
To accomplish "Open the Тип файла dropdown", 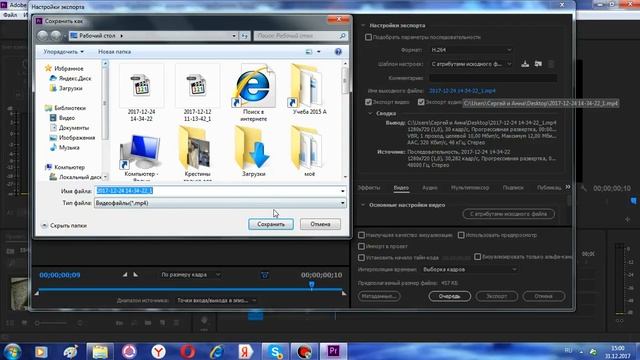I will click(220, 203).
